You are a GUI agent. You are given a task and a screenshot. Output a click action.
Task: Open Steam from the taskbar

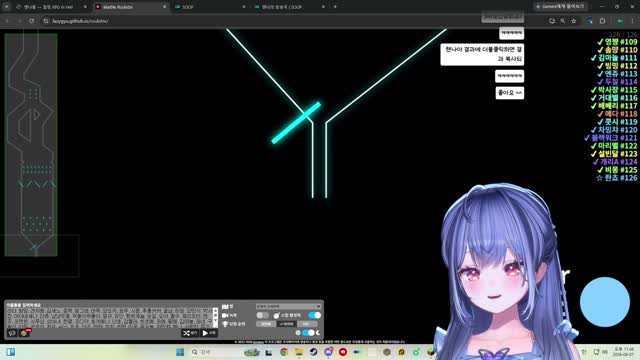click(x=313, y=352)
